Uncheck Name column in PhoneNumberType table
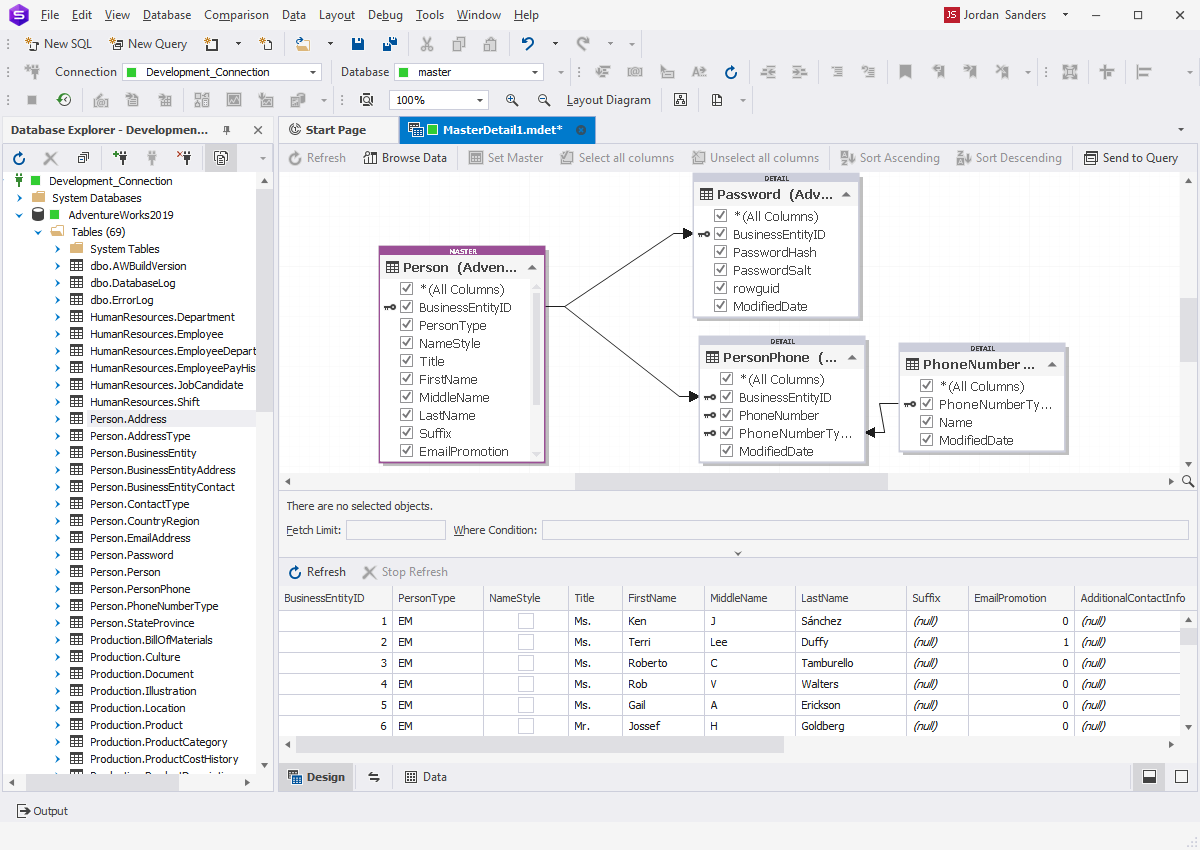Image resolution: width=1200 pixels, height=850 pixels. coord(926,422)
